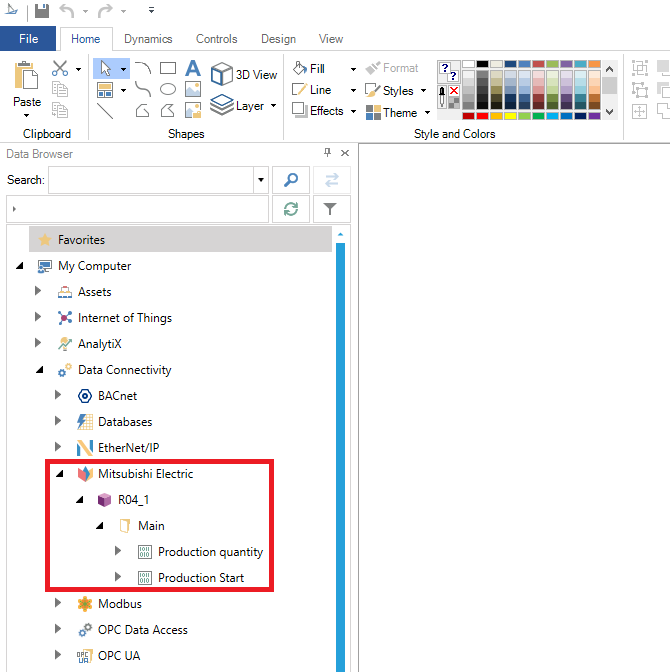Select the Rectangle shape tool
Viewport: 670px width, 672px height.
click(168, 68)
